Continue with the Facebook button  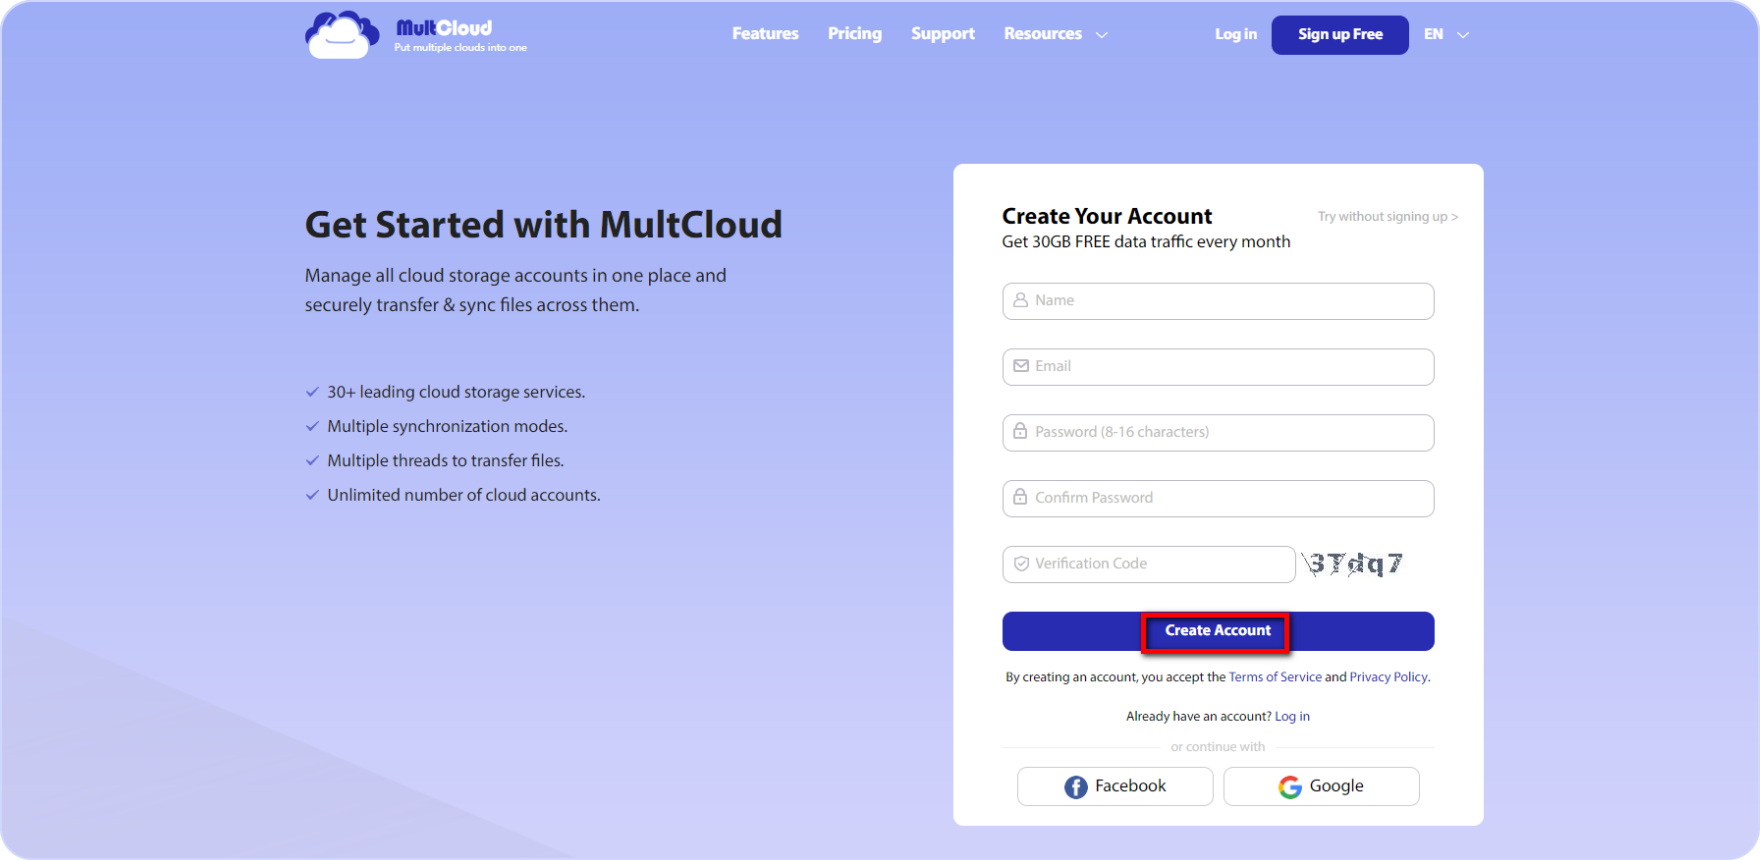[x=1115, y=787]
